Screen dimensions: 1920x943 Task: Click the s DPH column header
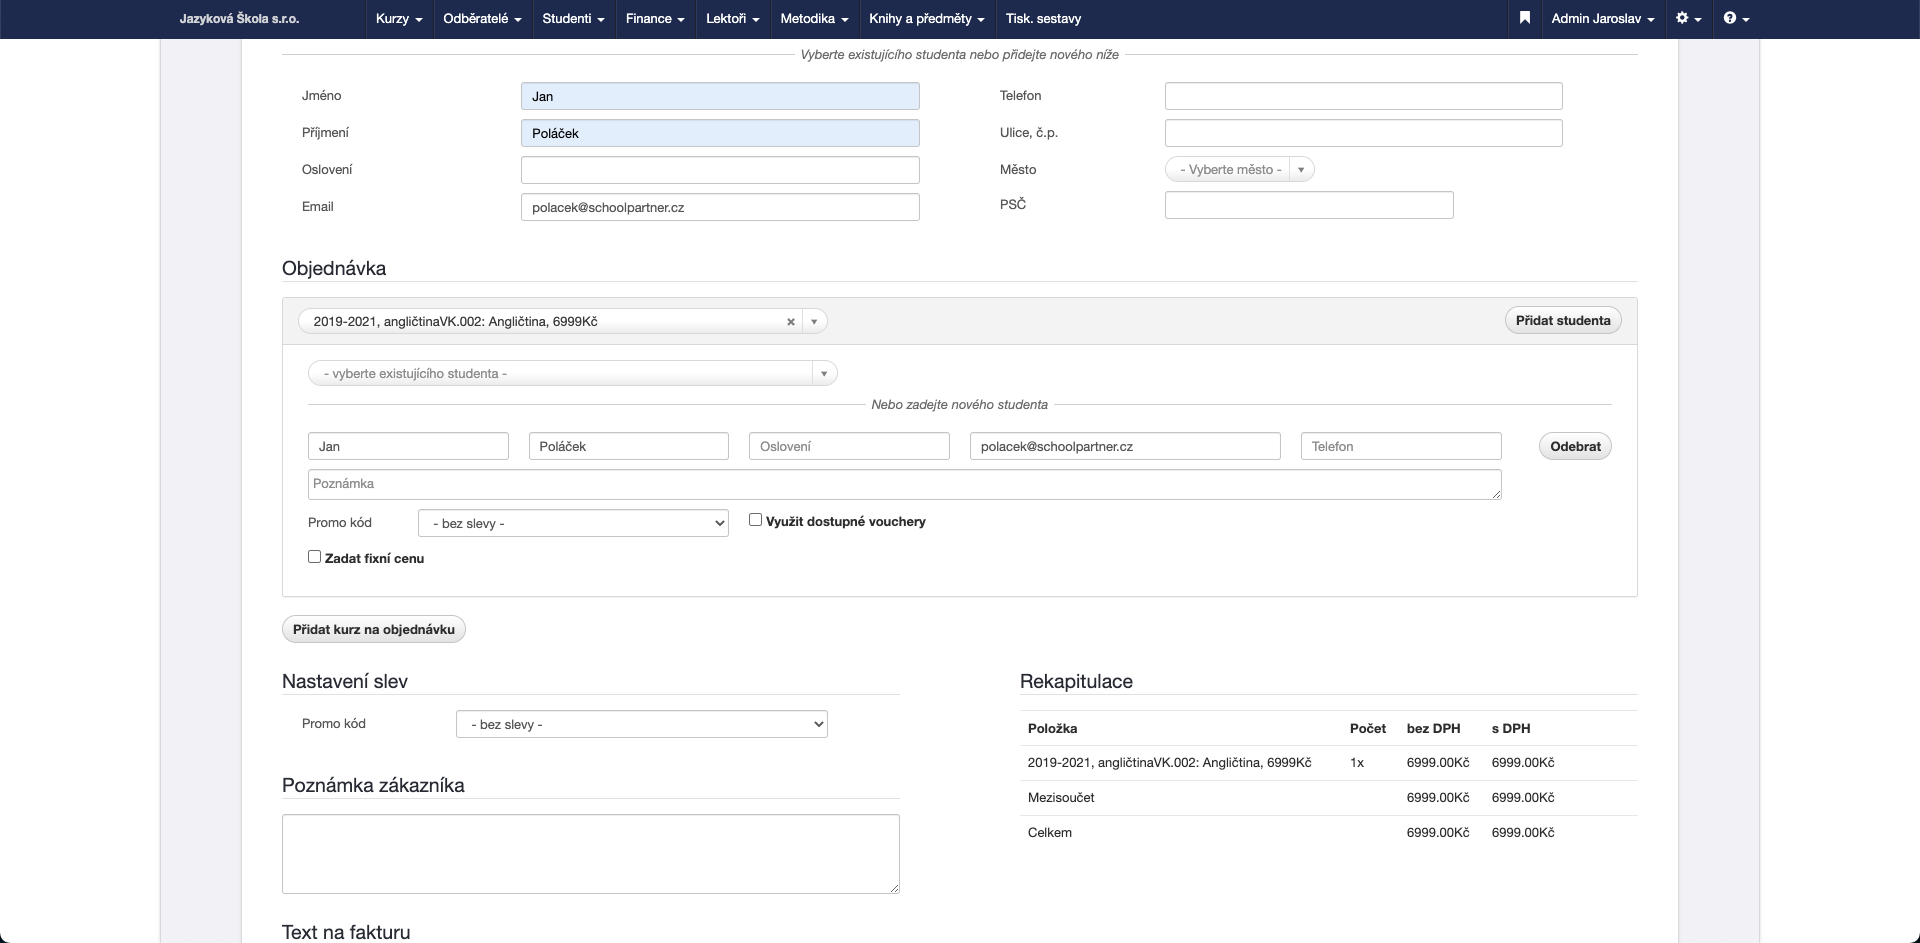(x=1511, y=728)
